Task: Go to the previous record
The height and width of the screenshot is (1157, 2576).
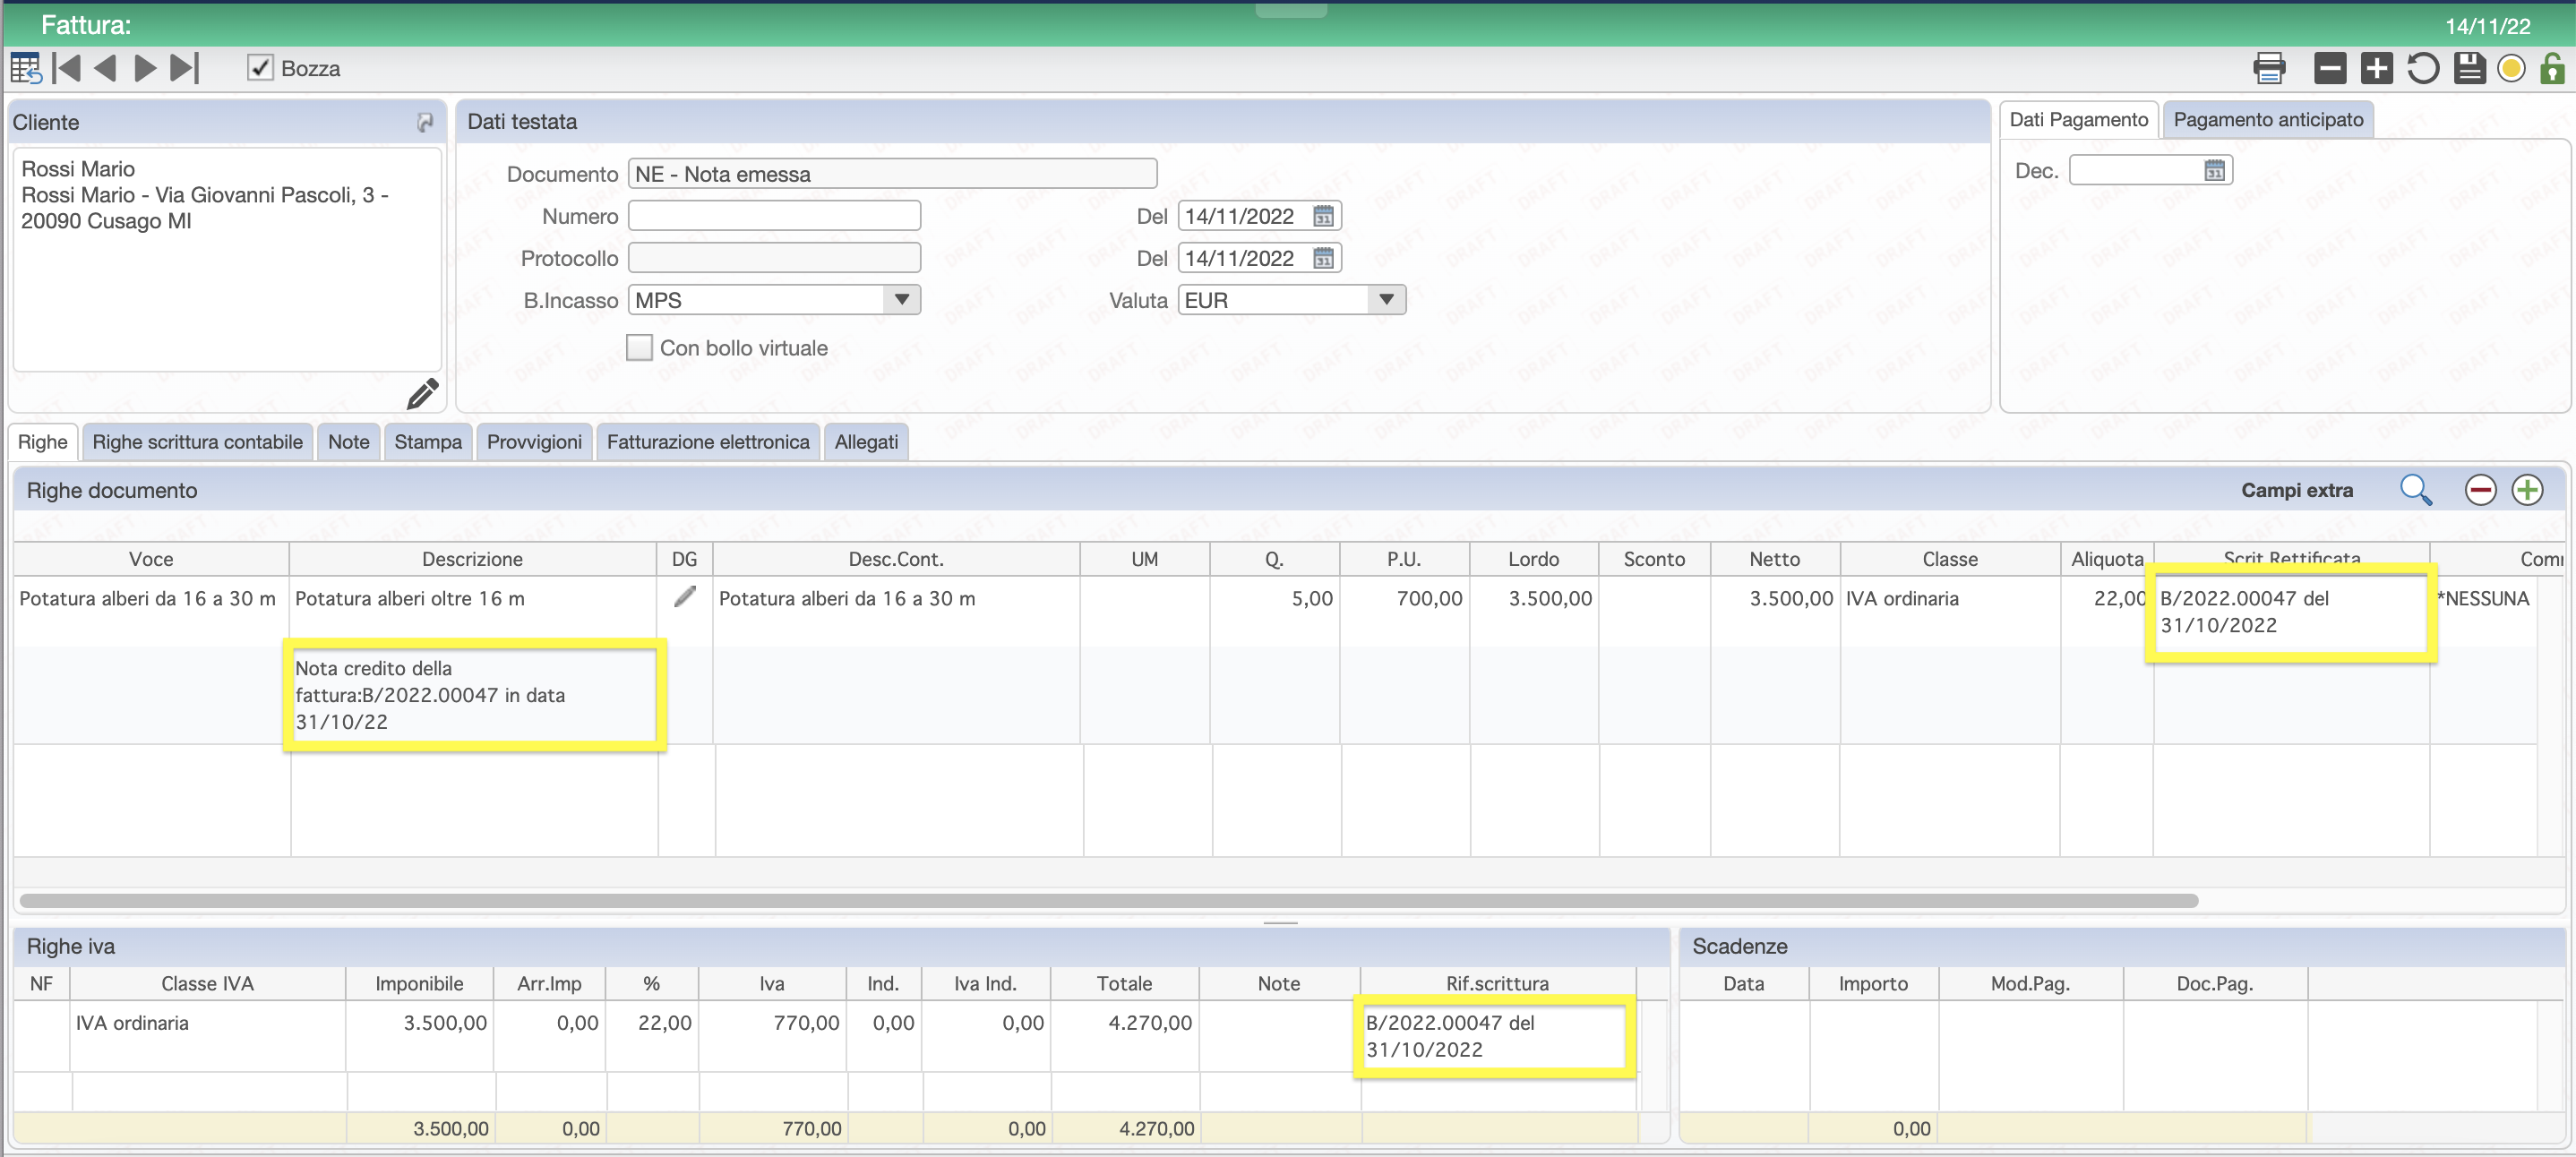Action: (105, 68)
